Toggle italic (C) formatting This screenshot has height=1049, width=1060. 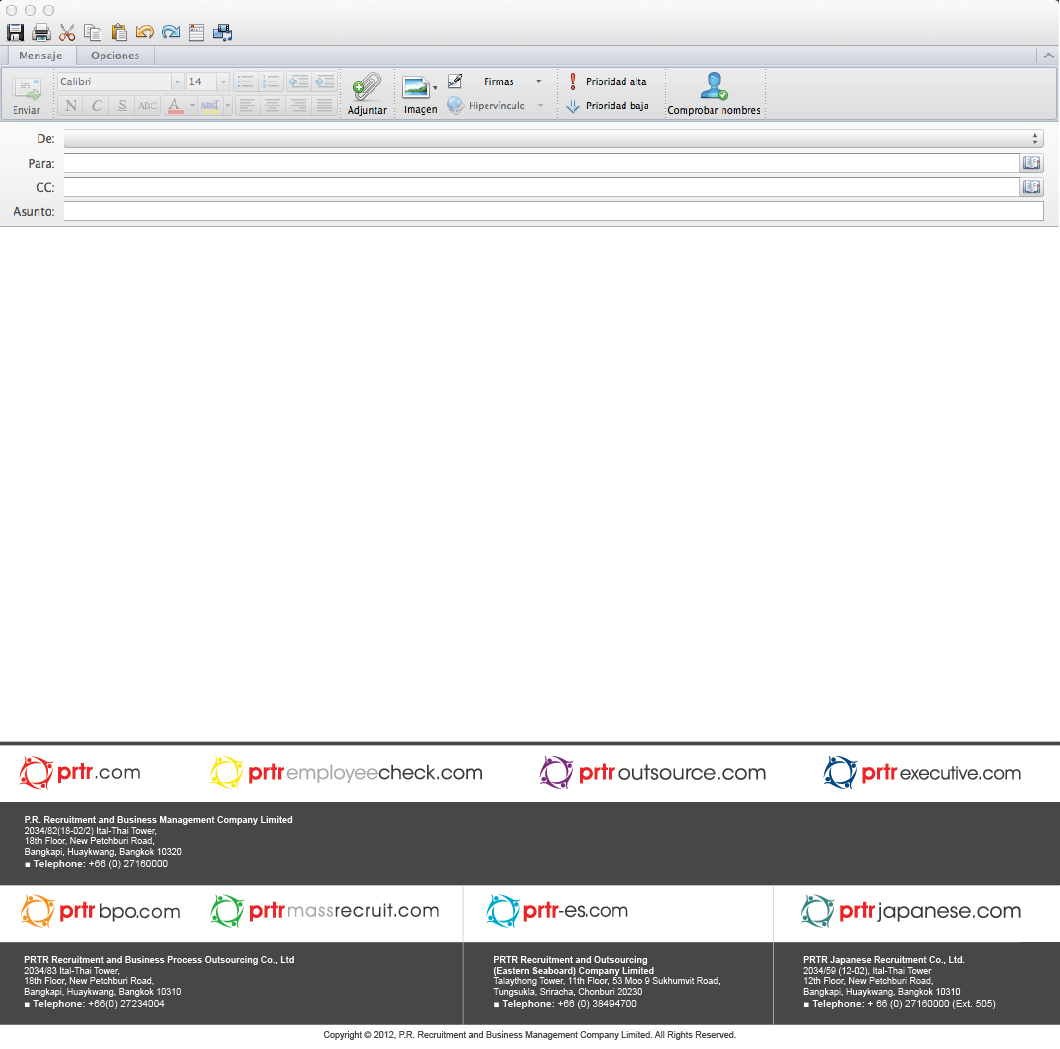tap(96, 106)
